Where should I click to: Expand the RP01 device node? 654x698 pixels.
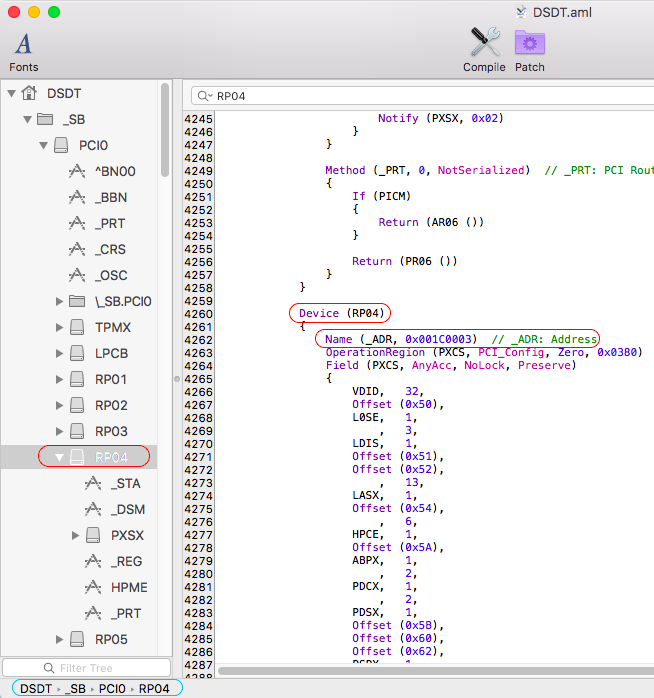pyautogui.click(x=59, y=379)
